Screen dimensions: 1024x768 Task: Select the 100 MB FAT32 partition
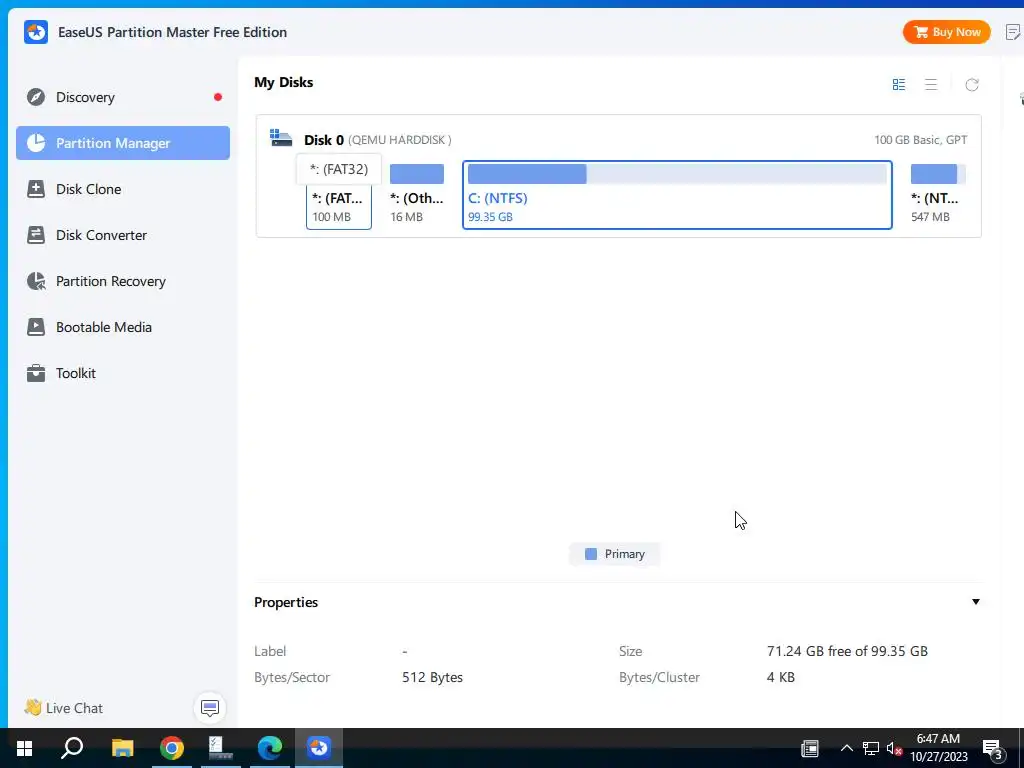[339, 207]
